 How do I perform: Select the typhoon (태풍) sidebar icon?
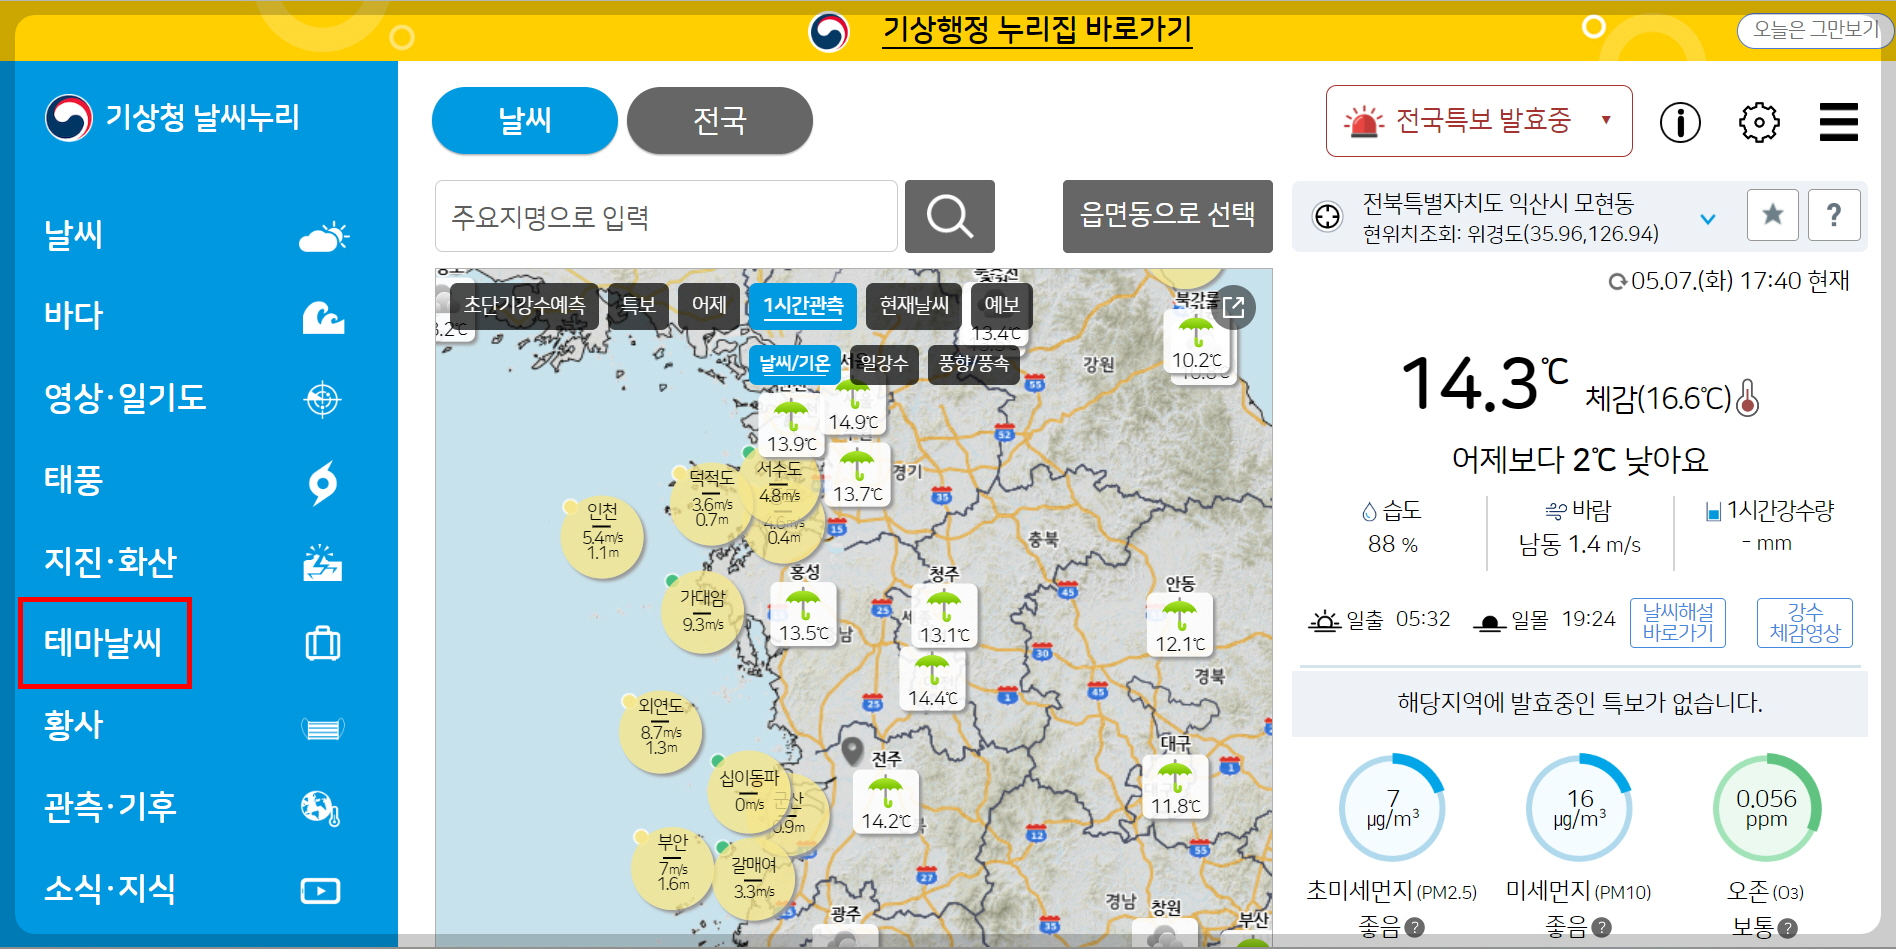(320, 483)
